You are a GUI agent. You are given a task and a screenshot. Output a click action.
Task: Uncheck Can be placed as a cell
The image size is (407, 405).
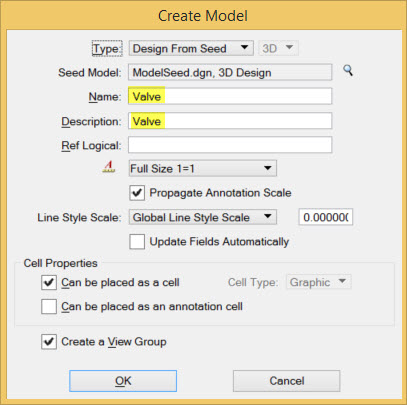tap(49, 282)
